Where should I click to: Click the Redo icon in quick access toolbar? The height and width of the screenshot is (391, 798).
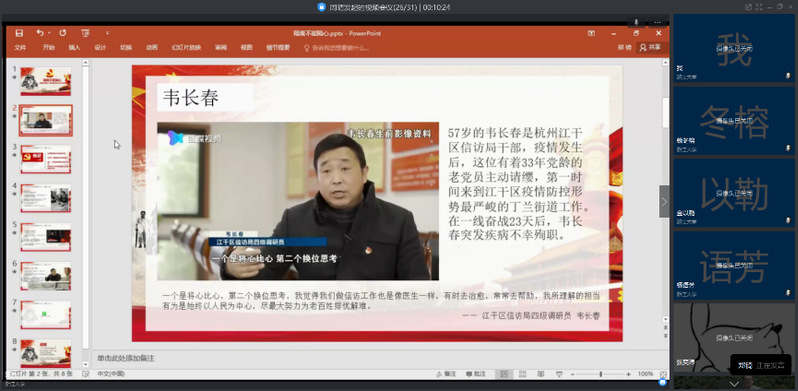coord(63,33)
